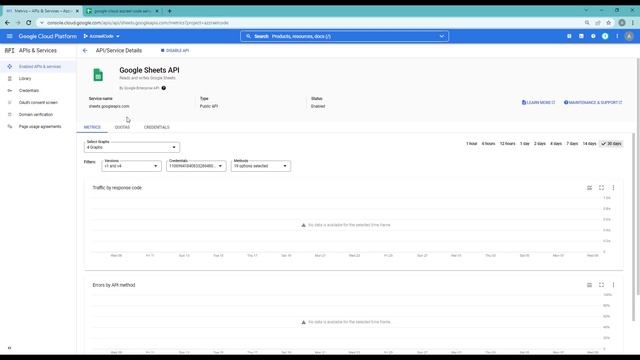Open Enabled APIs & services in sidebar
640x360 pixels.
tap(38, 67)
